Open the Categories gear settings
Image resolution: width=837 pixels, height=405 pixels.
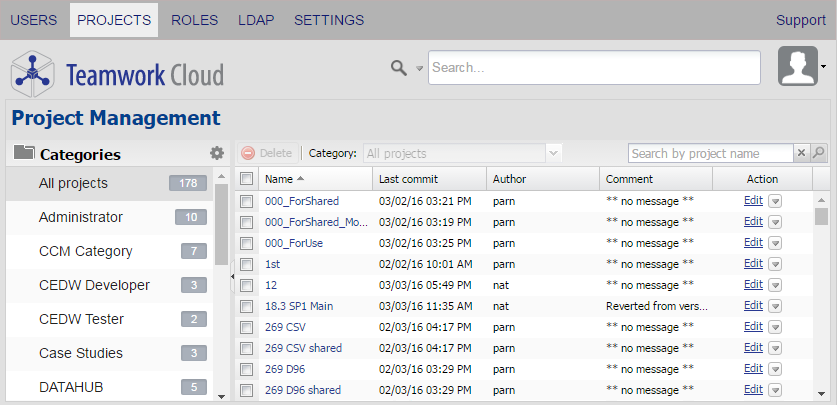coord(217,154)
